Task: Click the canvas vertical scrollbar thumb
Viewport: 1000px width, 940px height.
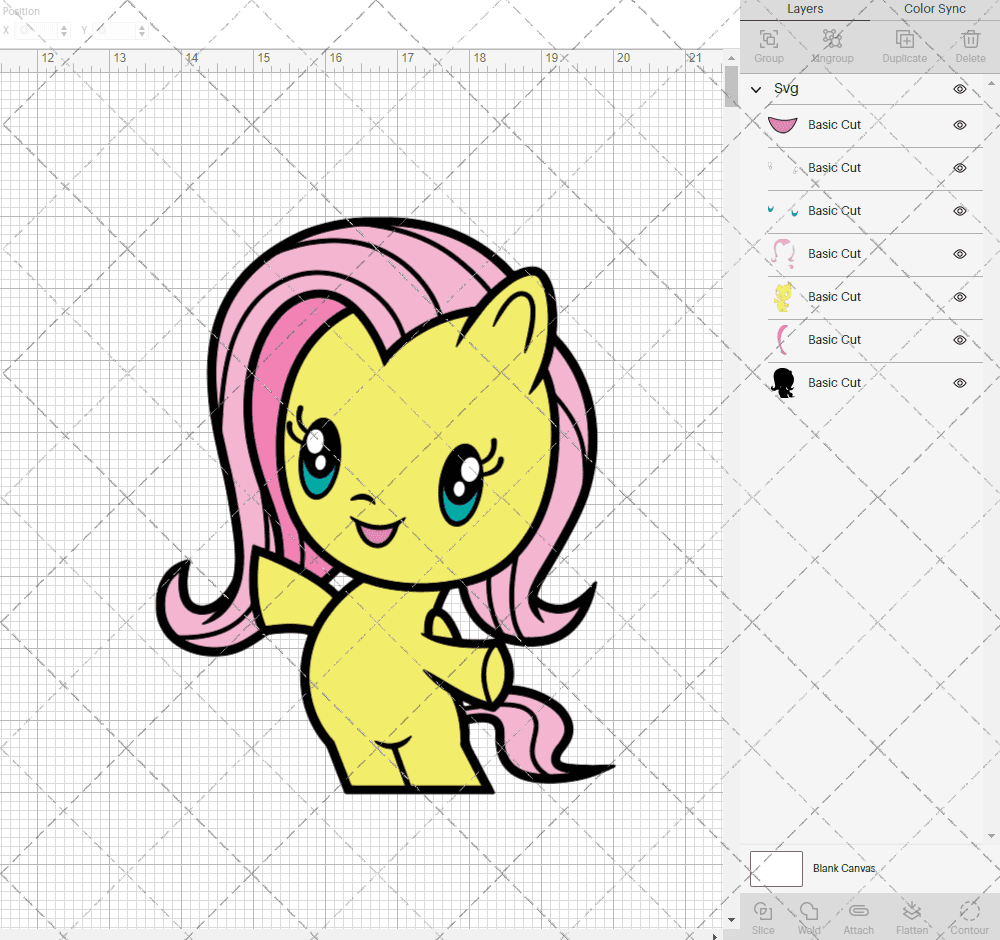Action: point(731,85)
